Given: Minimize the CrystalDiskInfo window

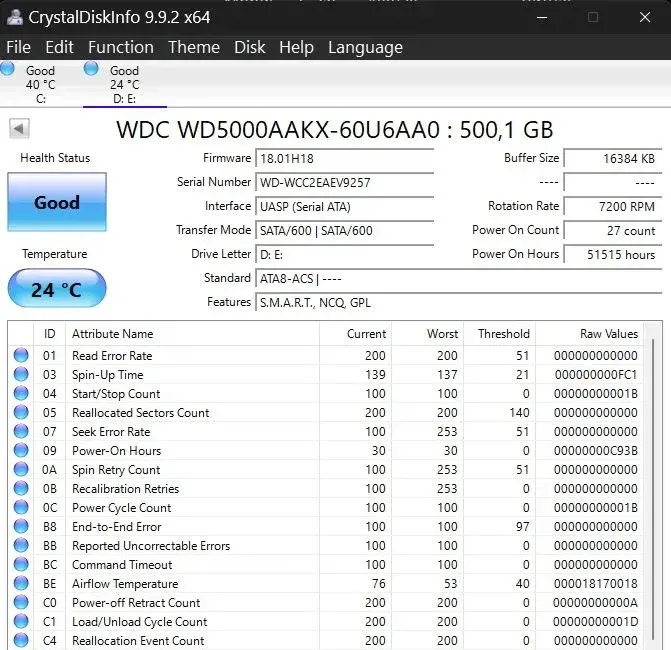Looking at the screenshot, I should pyautogui.click(x=542, y=18).
